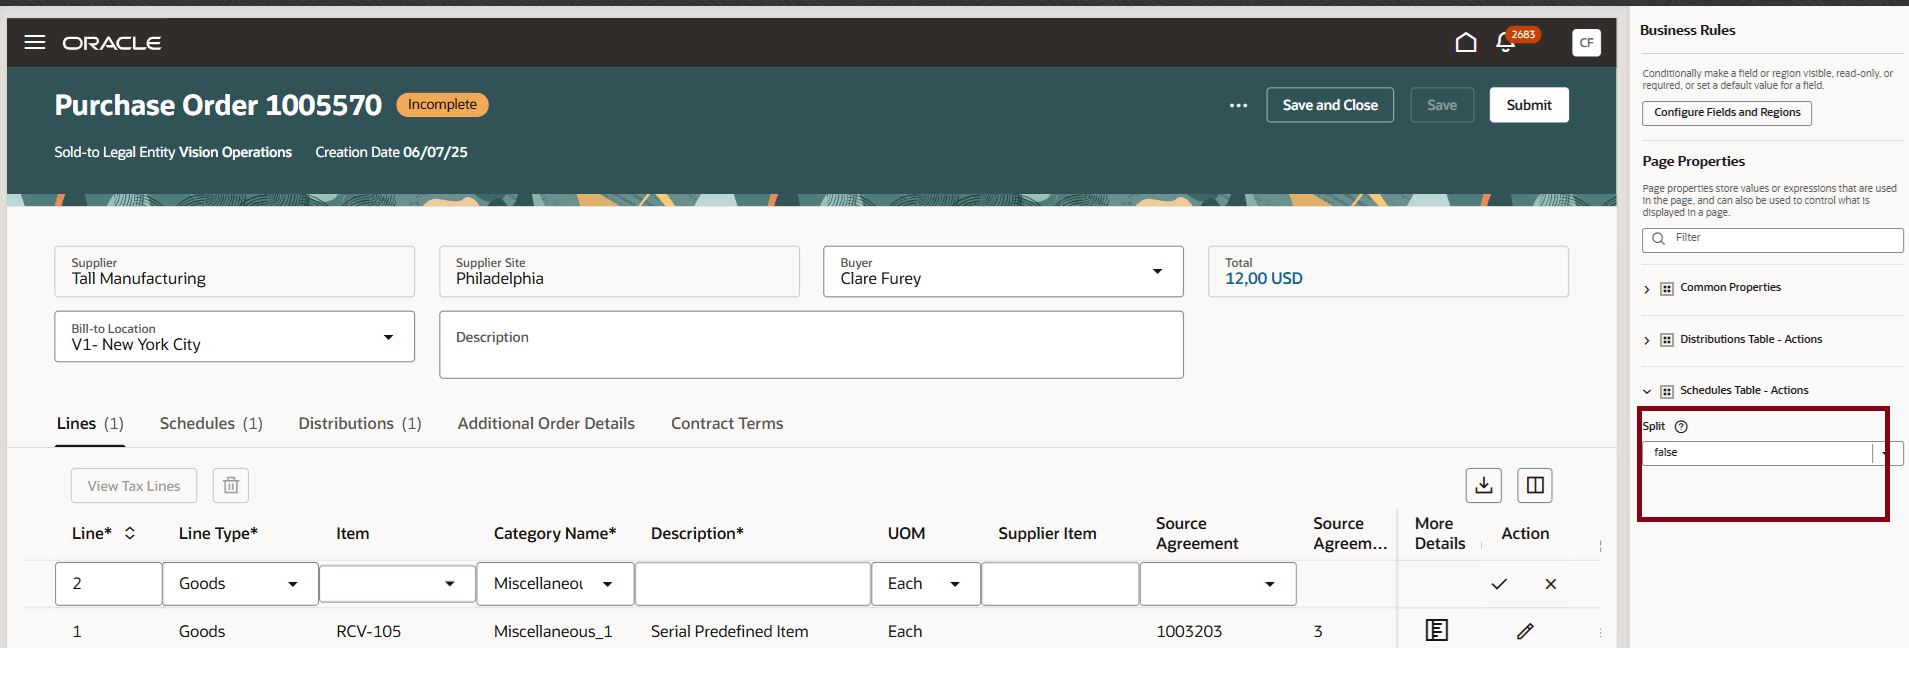Click the Description text field

(x=811, y=345)
